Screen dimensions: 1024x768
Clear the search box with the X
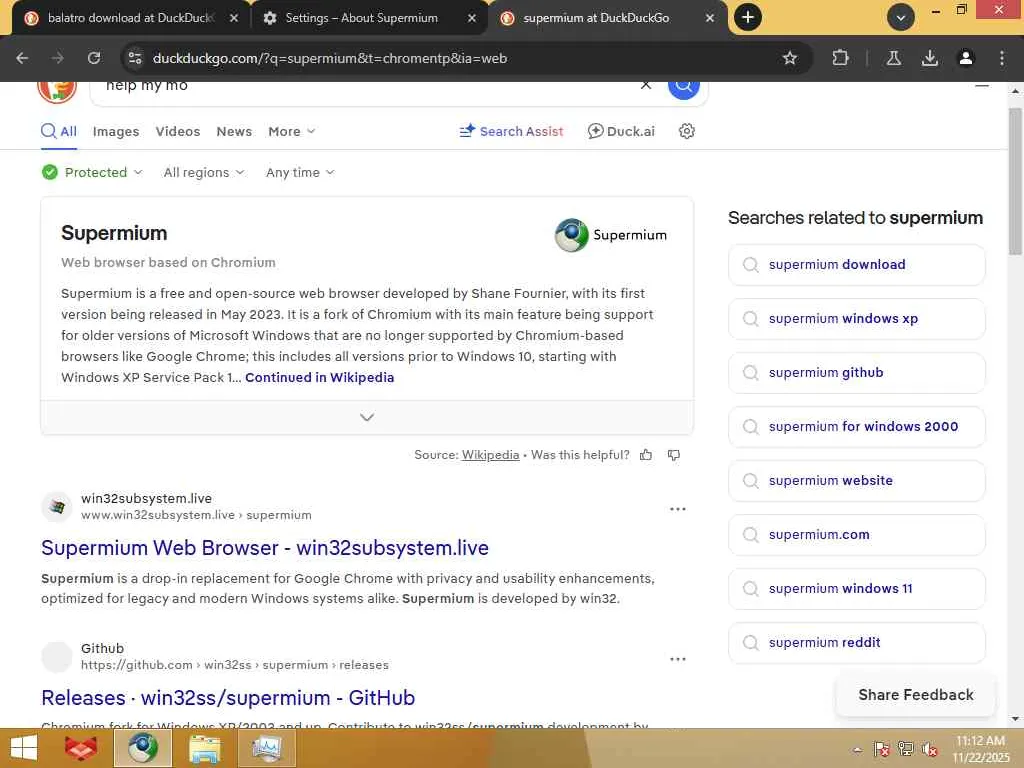point(645,85)
